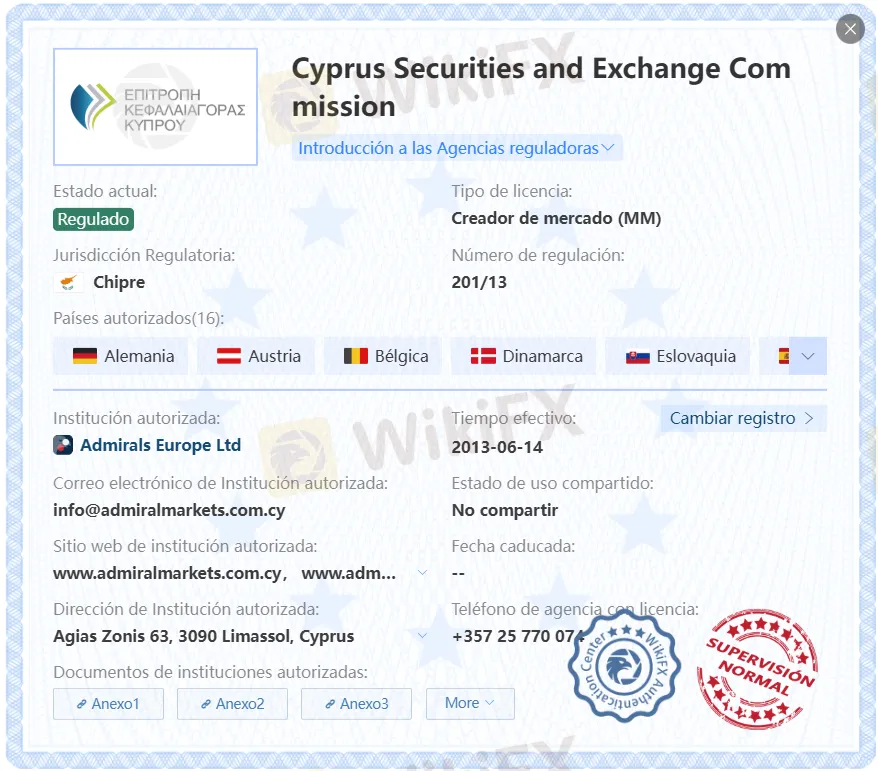
Task: Click the Belgium flag icon
Action: (356, 356)
